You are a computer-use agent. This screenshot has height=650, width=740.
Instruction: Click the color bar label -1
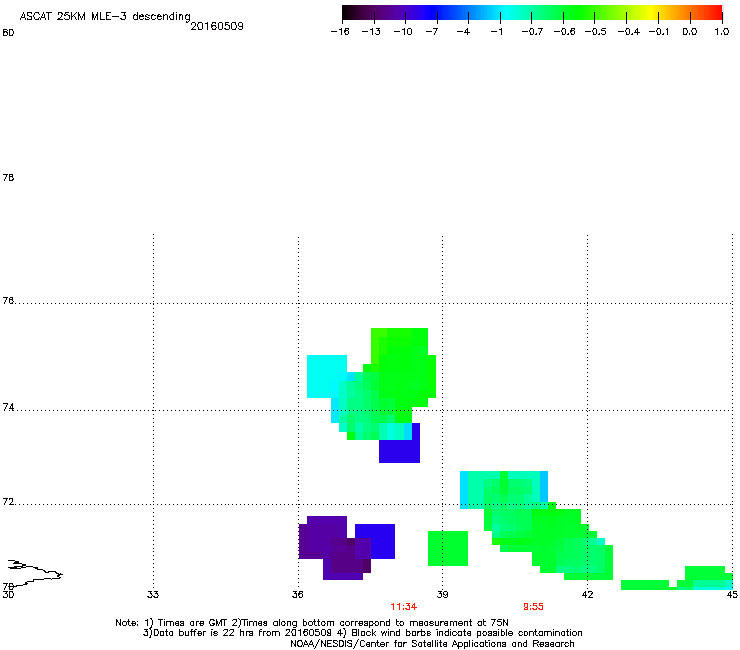[x=496, y=32]
